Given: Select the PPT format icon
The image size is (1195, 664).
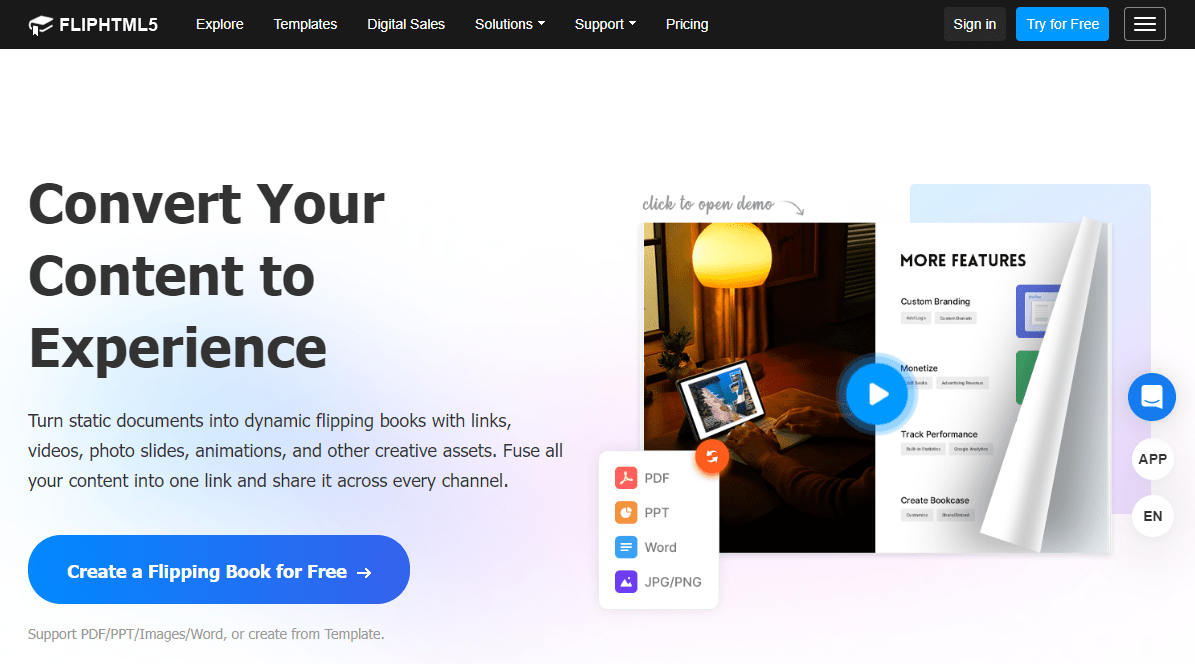Looking at the screenshot, I should pos(627,512).
